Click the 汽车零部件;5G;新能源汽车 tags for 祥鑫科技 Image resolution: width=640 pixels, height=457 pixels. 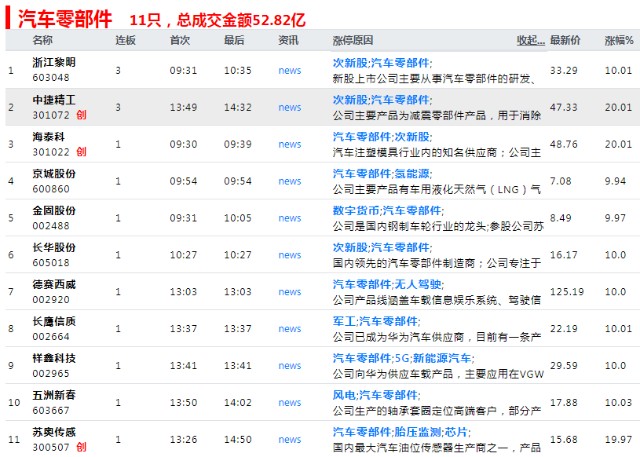pos(403,358)
